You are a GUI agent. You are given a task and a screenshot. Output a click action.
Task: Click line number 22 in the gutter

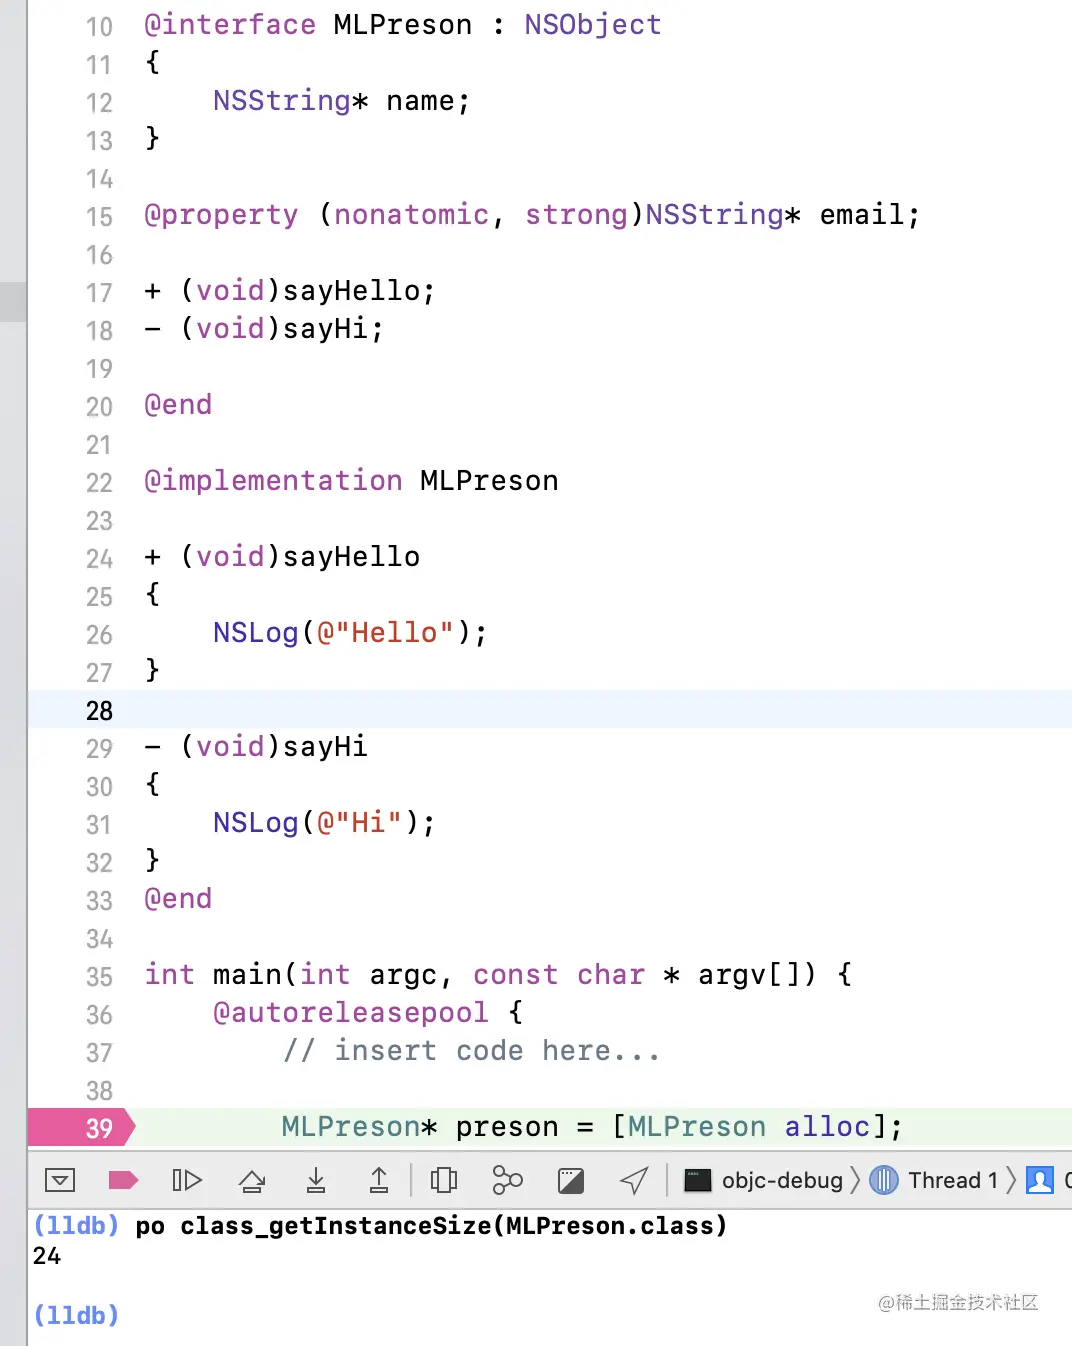(99, 483)
